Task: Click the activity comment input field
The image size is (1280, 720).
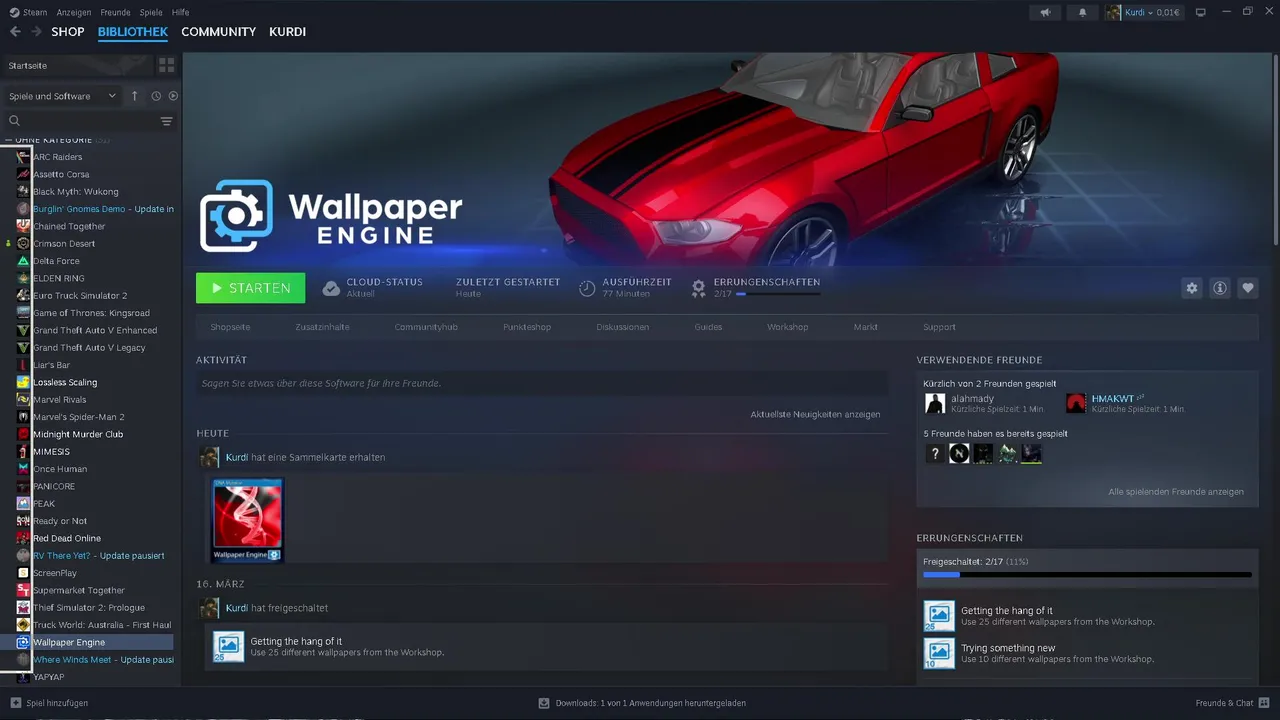Action: click(x=542, y=383)
